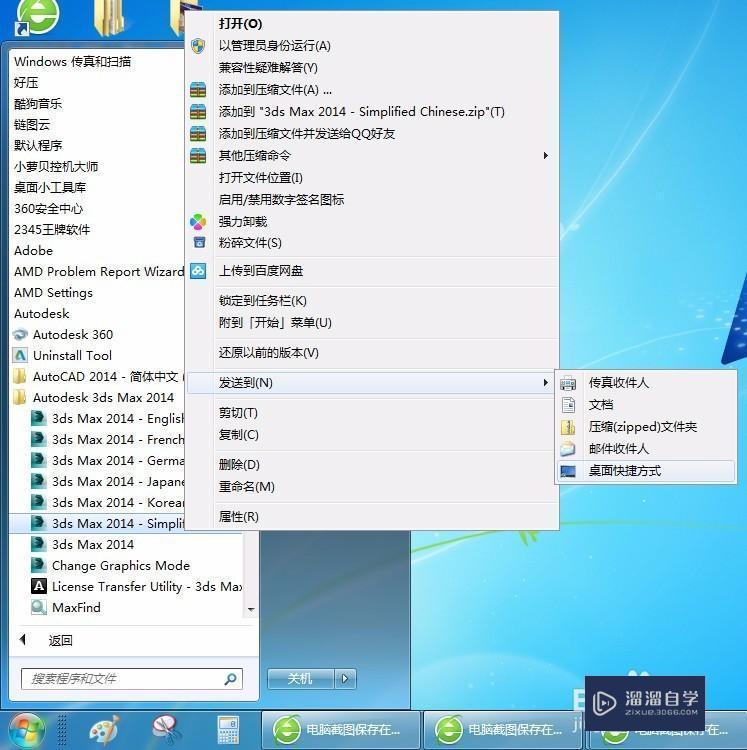Select 桌面快捷方式 in the Send To submenu
747x750 pixels.
pyautogui.click(x=646, y=471)
